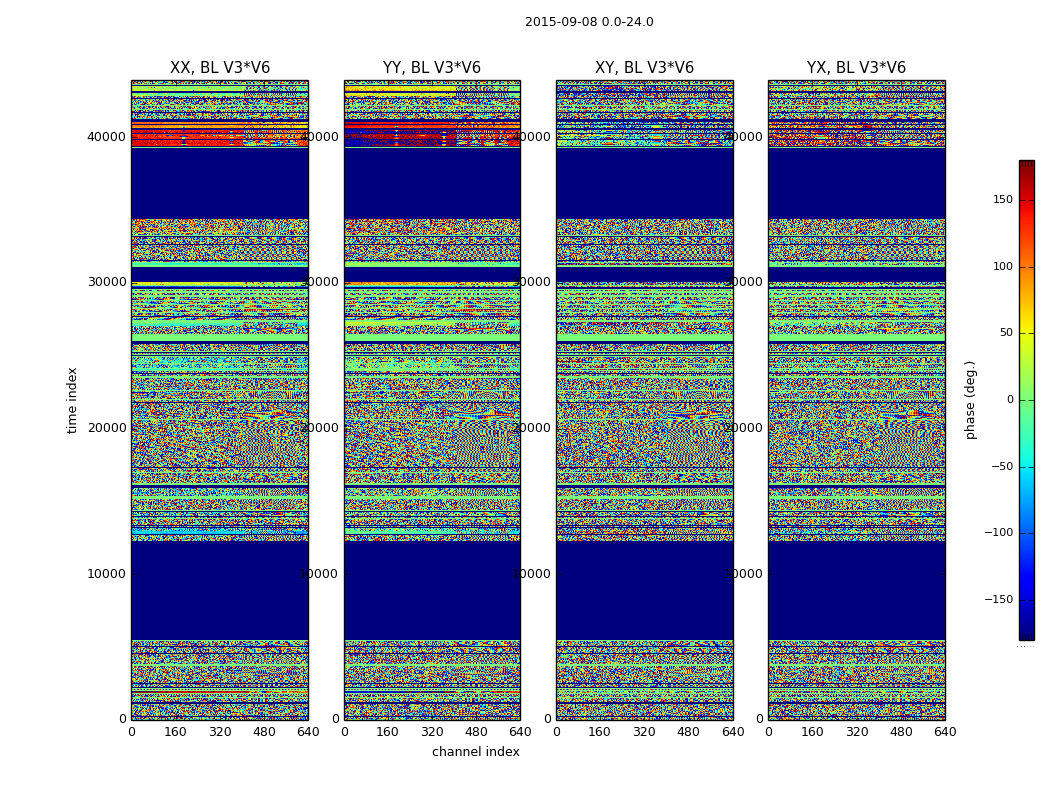
Task: Click inside the XY phase waterfall plot
Action: click(644, 400)
